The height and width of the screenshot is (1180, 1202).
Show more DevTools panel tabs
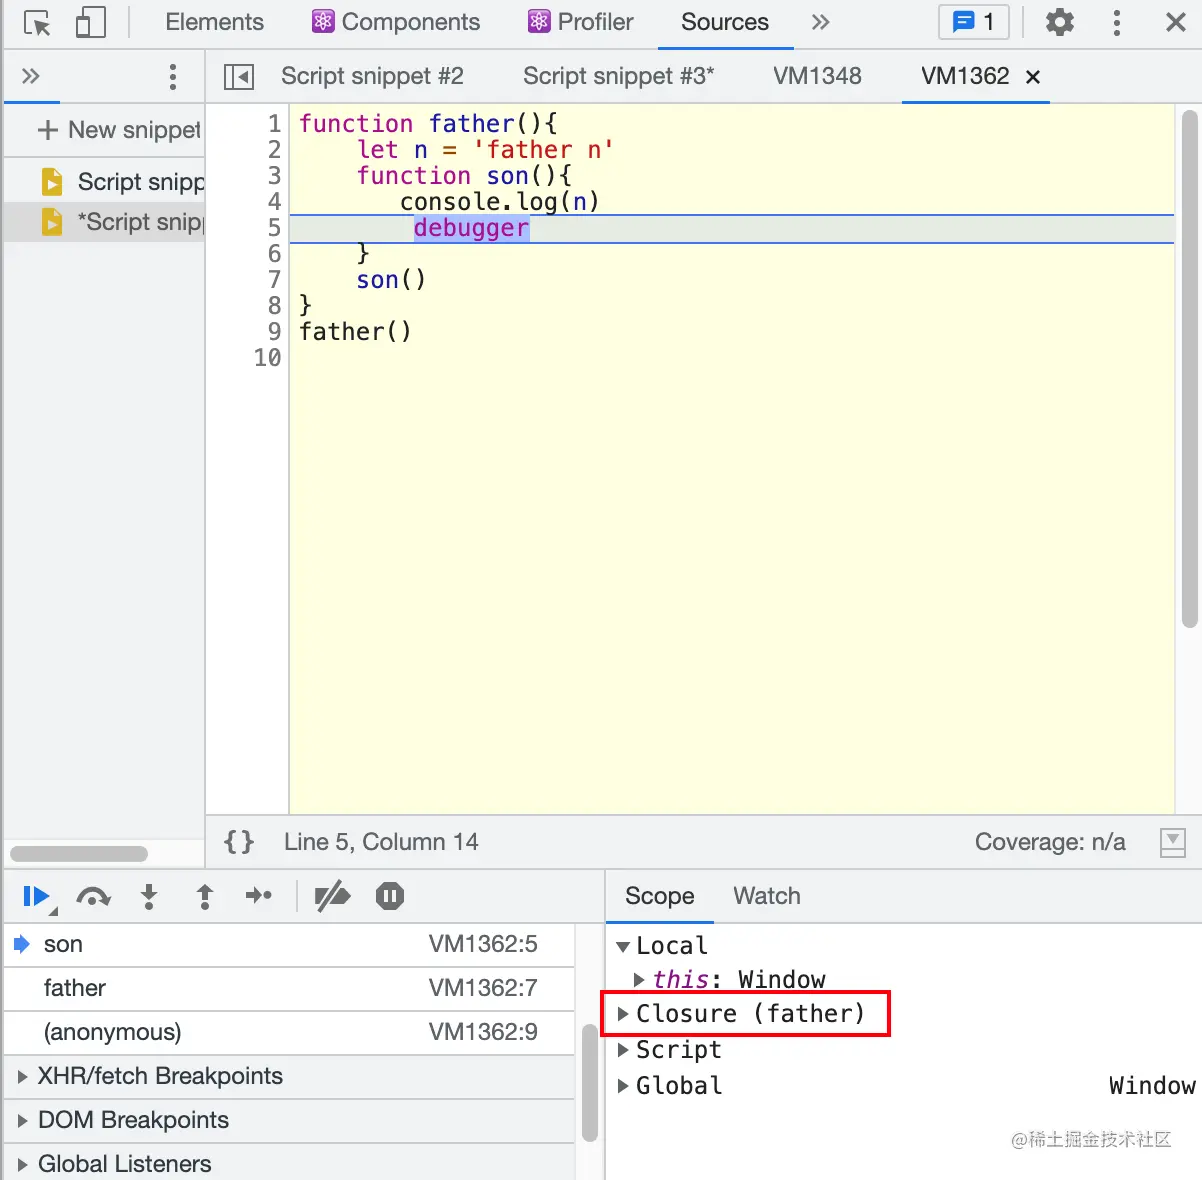point(820,22)
